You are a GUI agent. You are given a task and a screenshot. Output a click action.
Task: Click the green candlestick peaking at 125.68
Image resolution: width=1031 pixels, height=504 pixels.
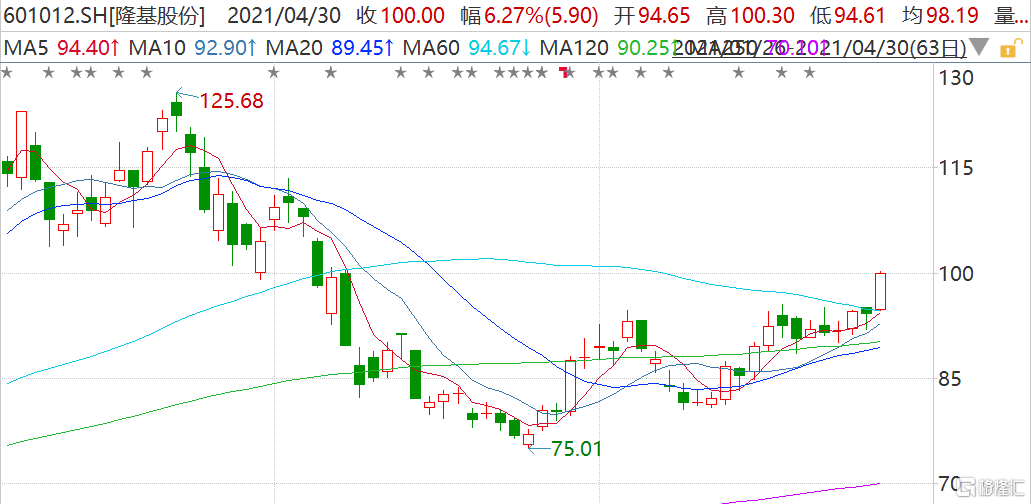176,109
